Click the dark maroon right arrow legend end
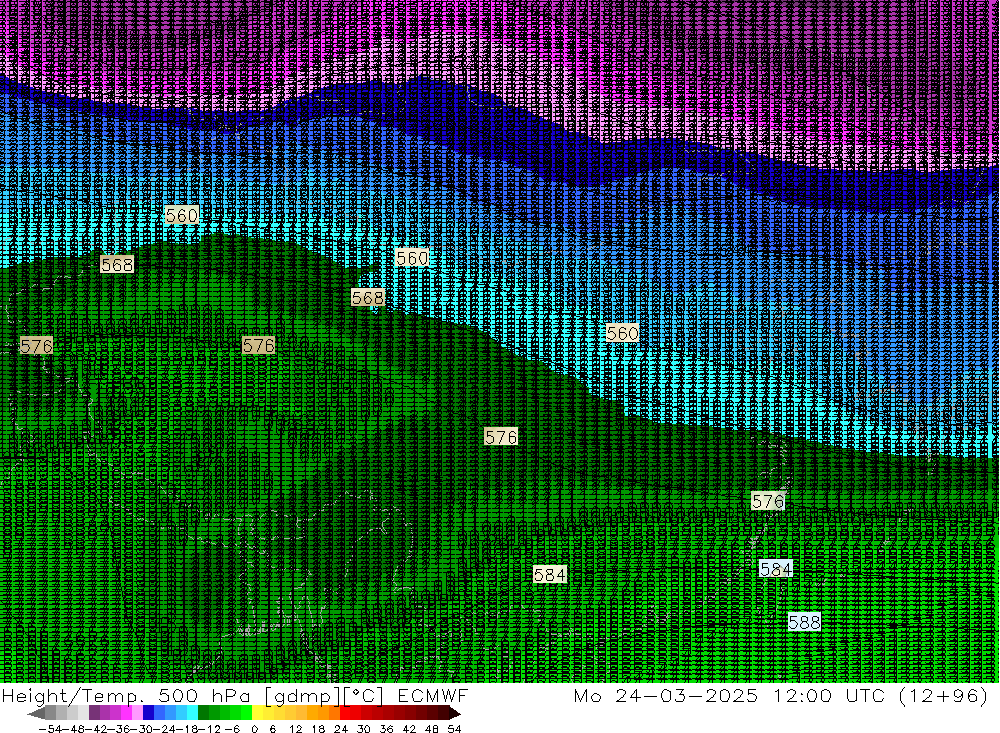 click(x=454, y=713)
